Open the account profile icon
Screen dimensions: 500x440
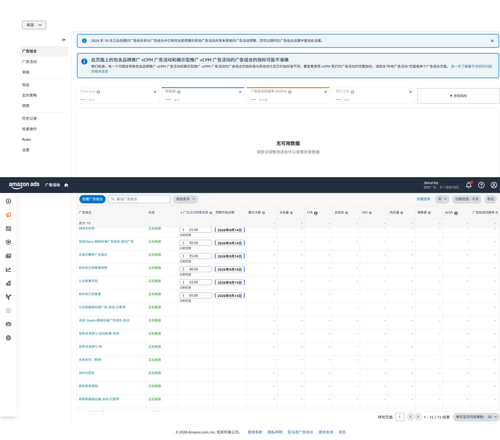click(494, 185)
